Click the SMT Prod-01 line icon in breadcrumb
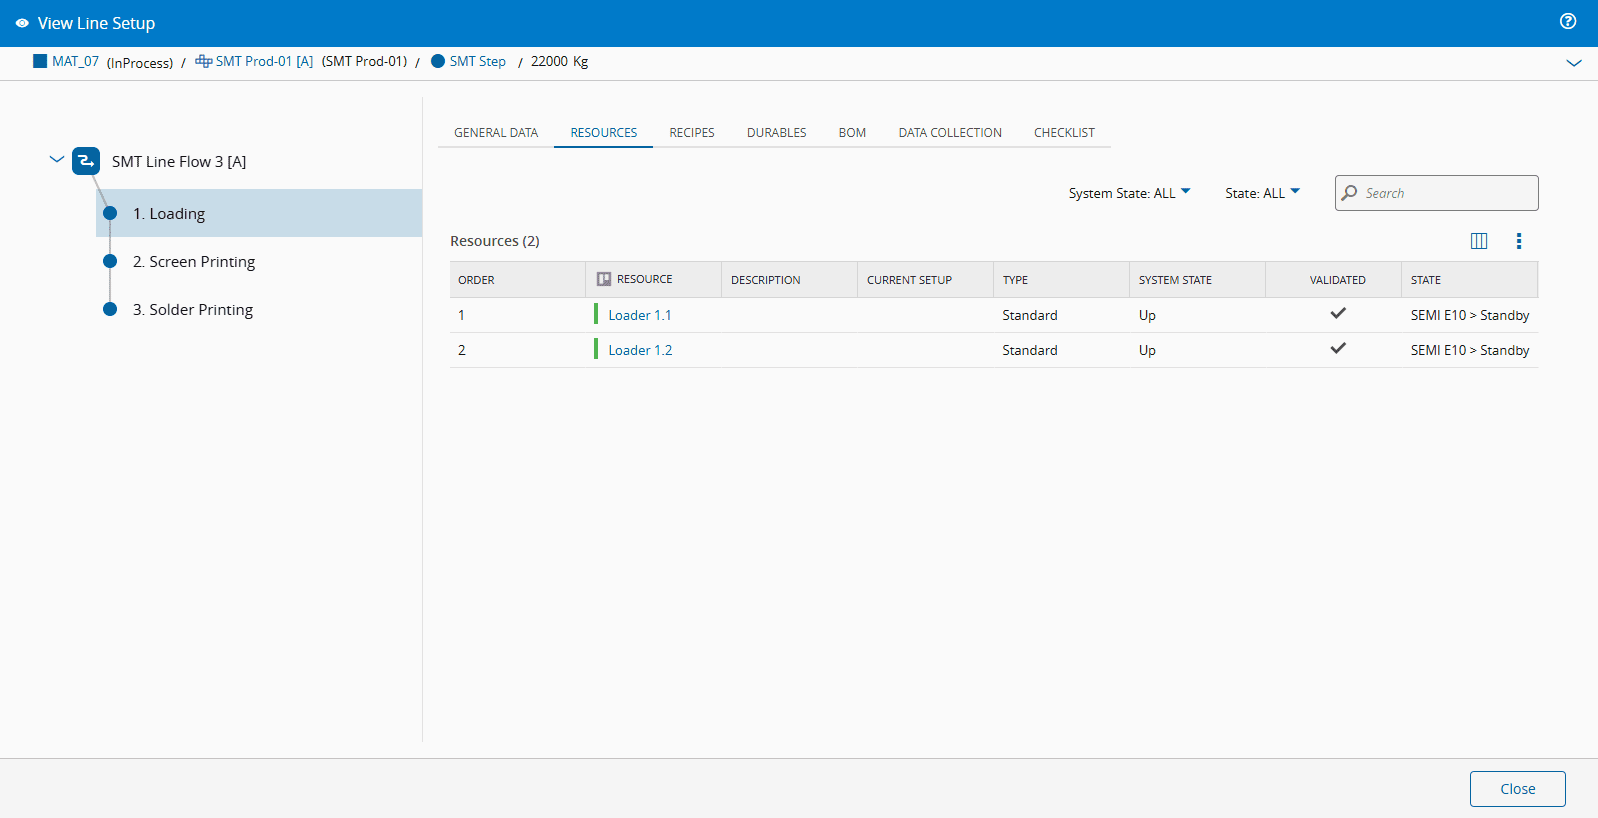 [x=203, y=61]
